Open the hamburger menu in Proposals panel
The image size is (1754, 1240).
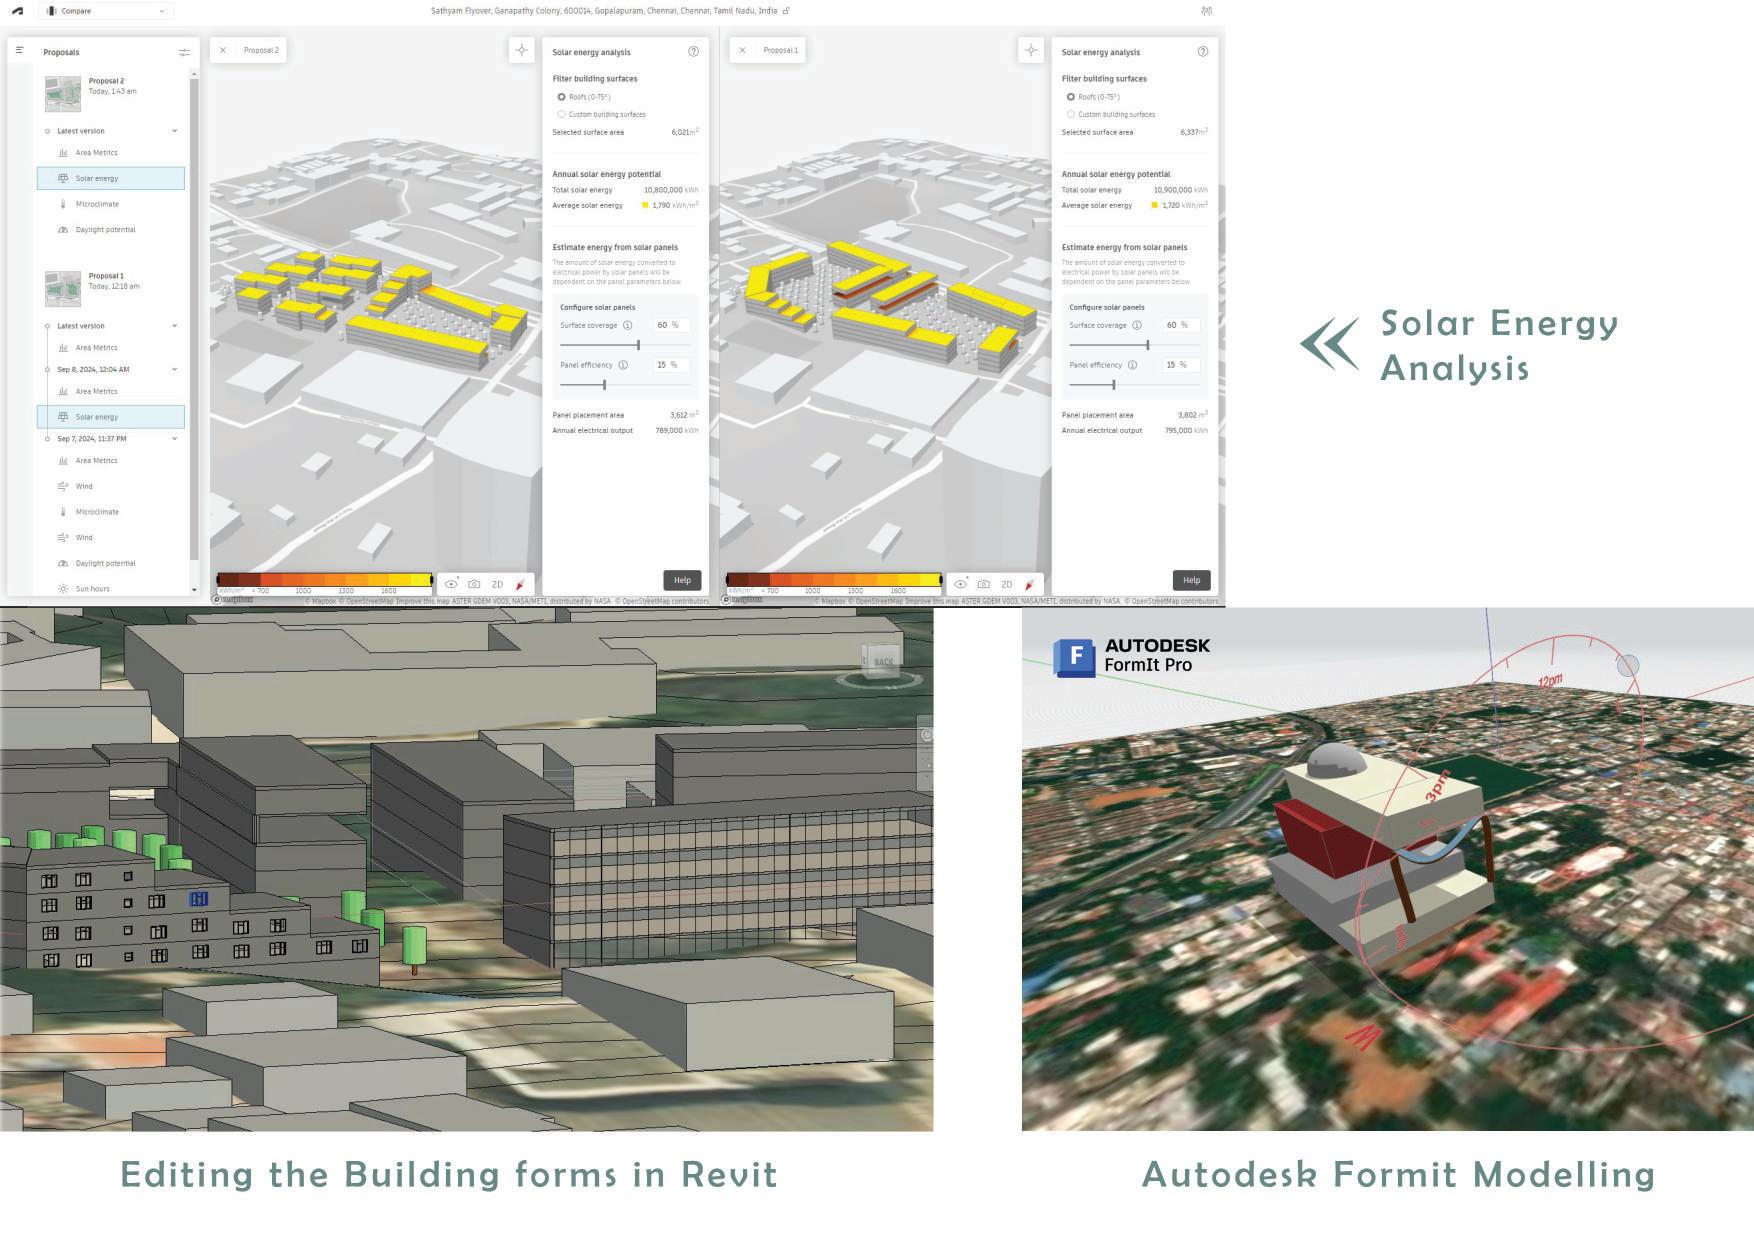(19, 51)
